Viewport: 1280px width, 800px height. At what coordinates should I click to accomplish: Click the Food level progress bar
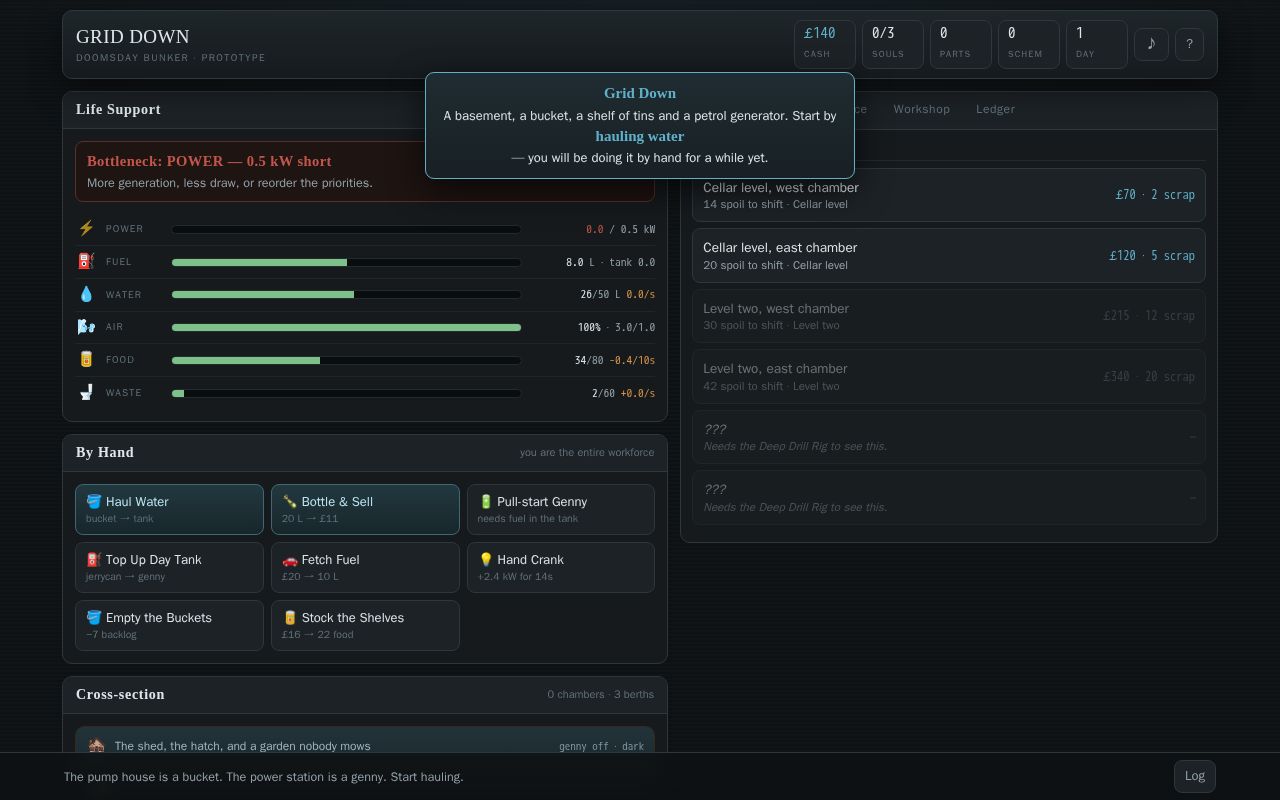[346, 360]
